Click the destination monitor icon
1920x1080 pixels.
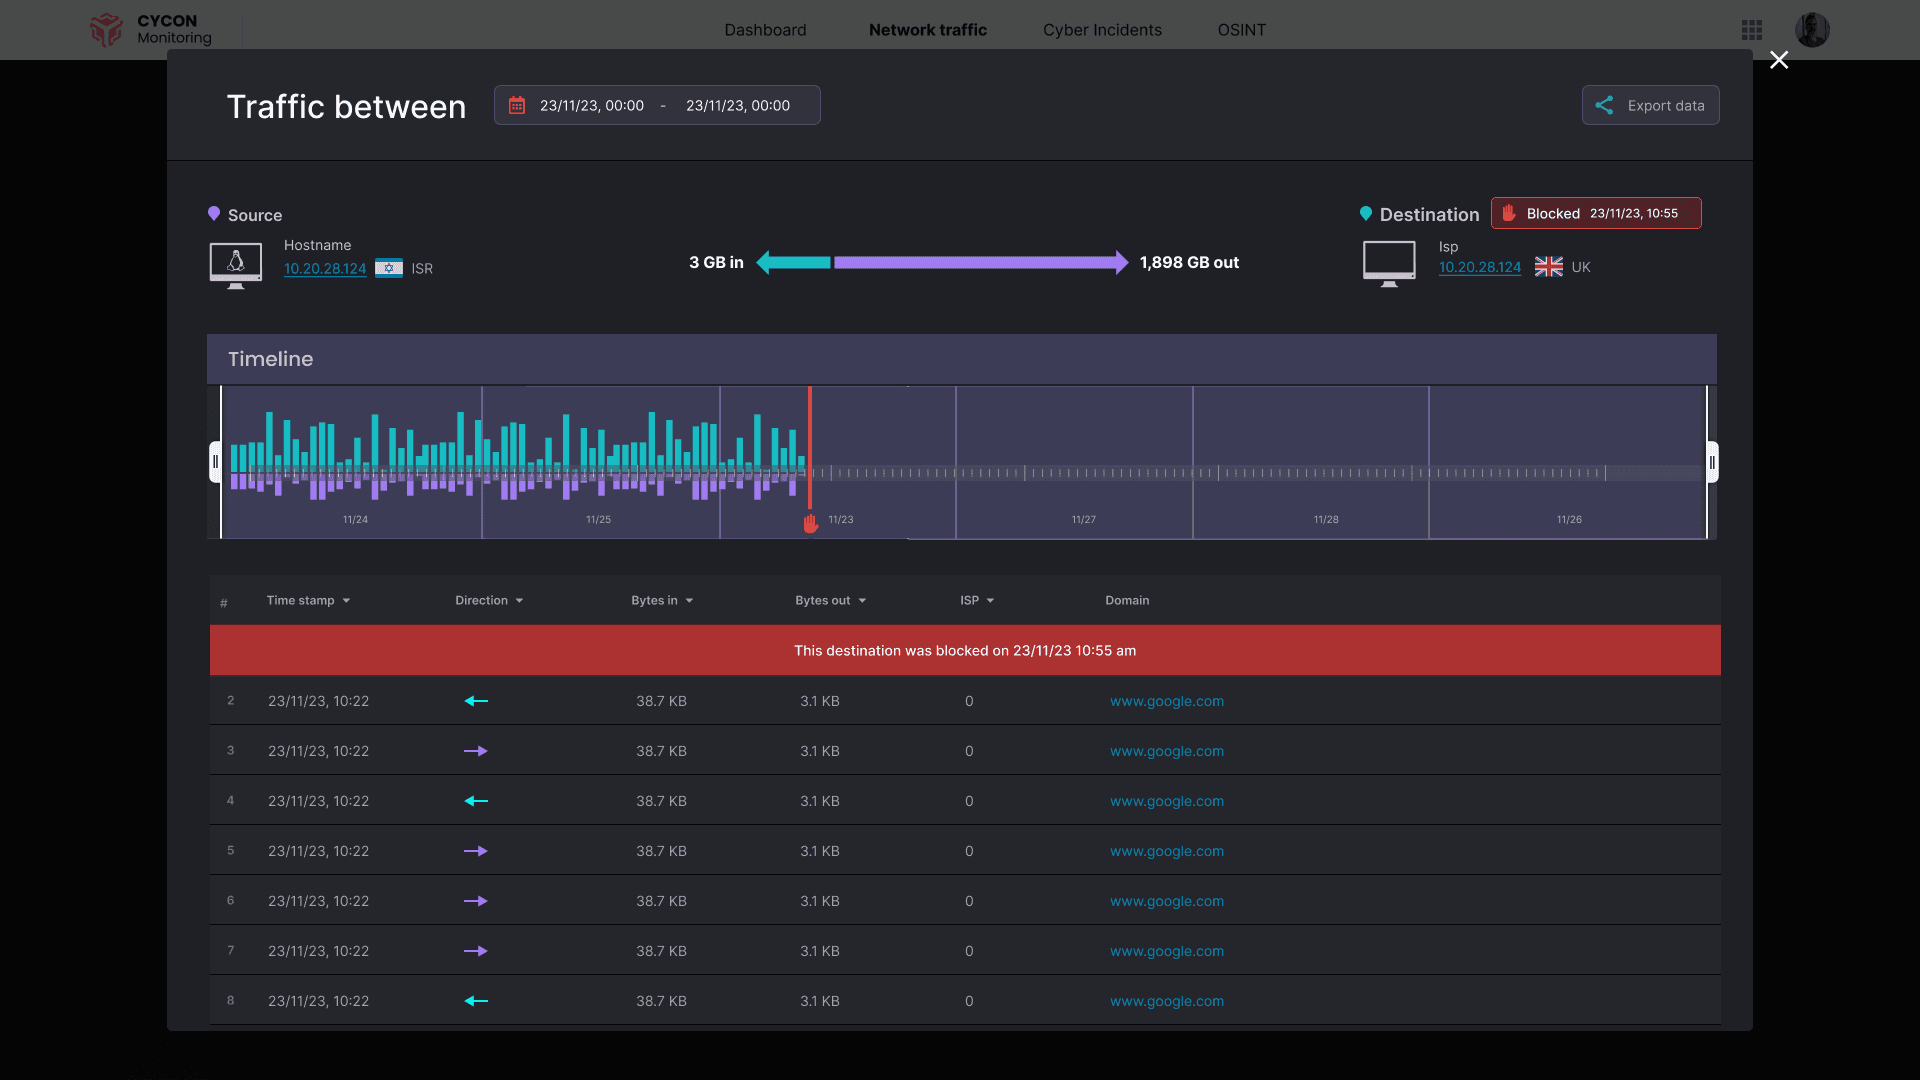1389,264
